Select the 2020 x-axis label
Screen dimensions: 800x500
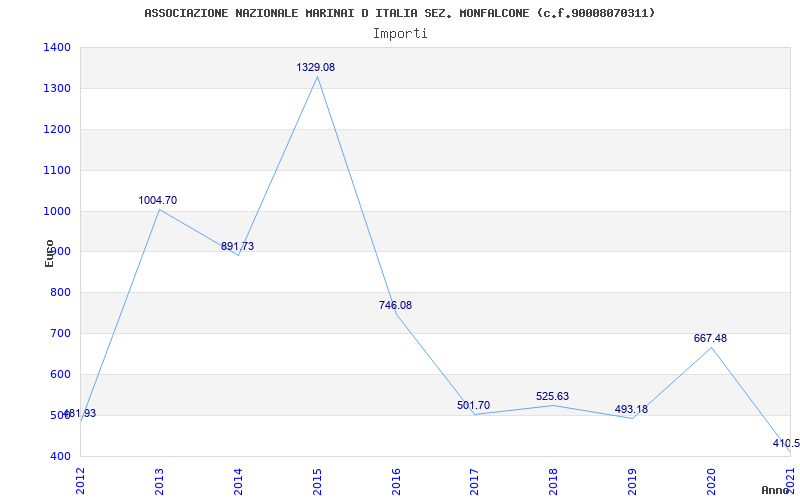coord(711,481)
